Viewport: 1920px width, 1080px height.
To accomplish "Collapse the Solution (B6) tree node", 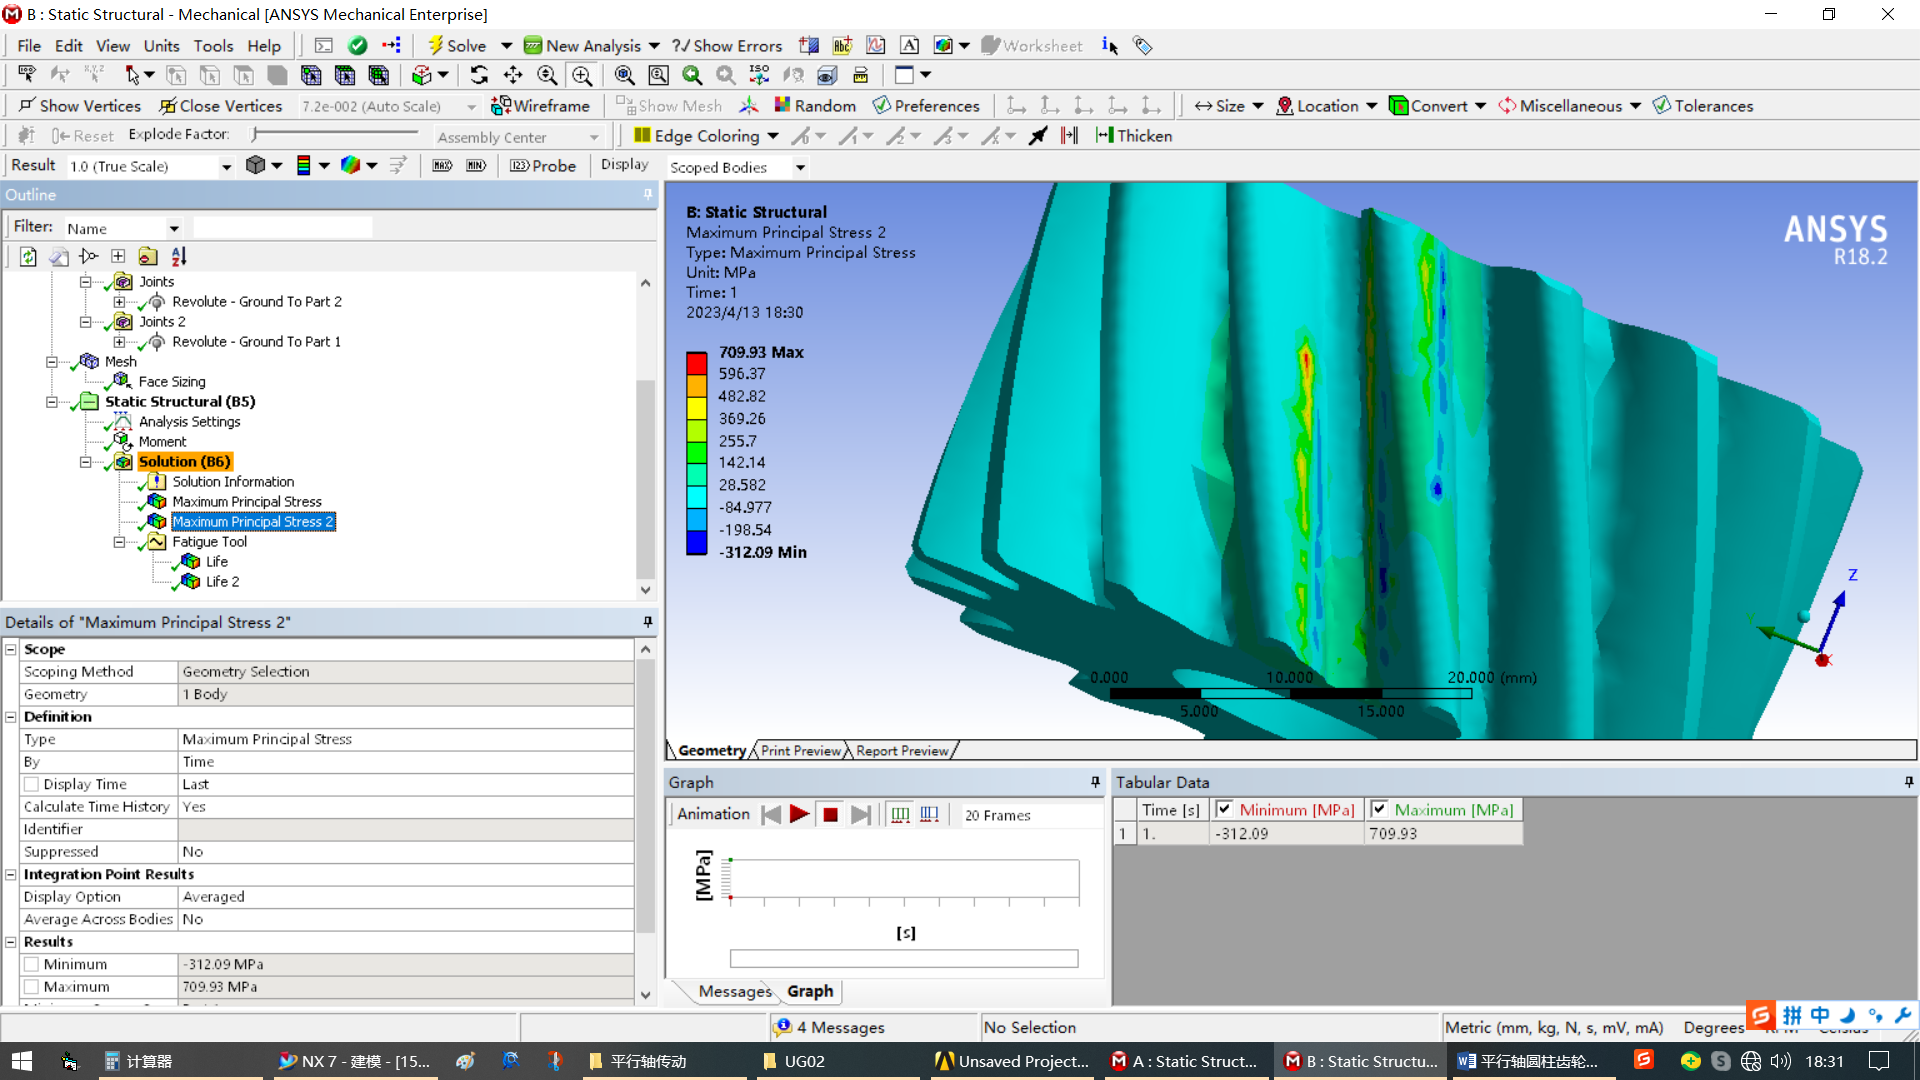I will tap(86, 462).
